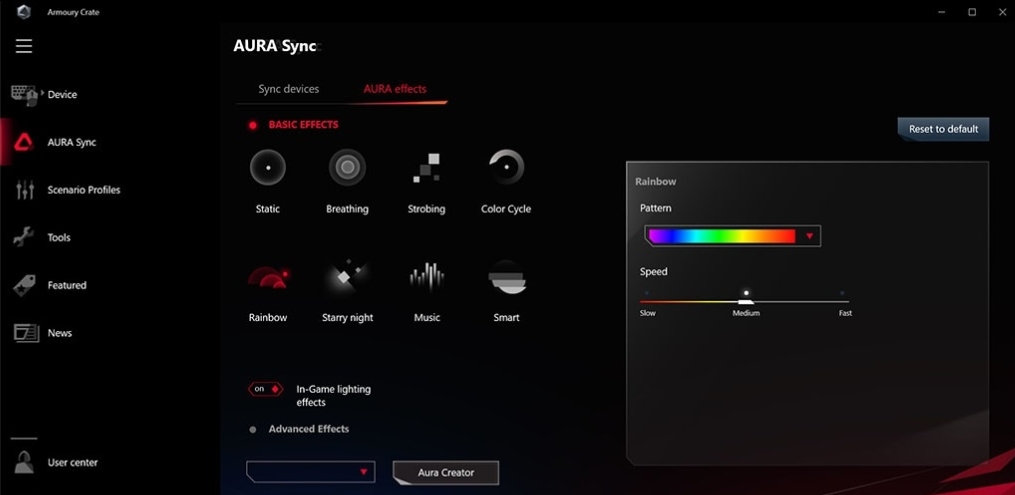1015x495 pixels.
Task: Select the Strobing lighting effect
Action: coord(427,168)
